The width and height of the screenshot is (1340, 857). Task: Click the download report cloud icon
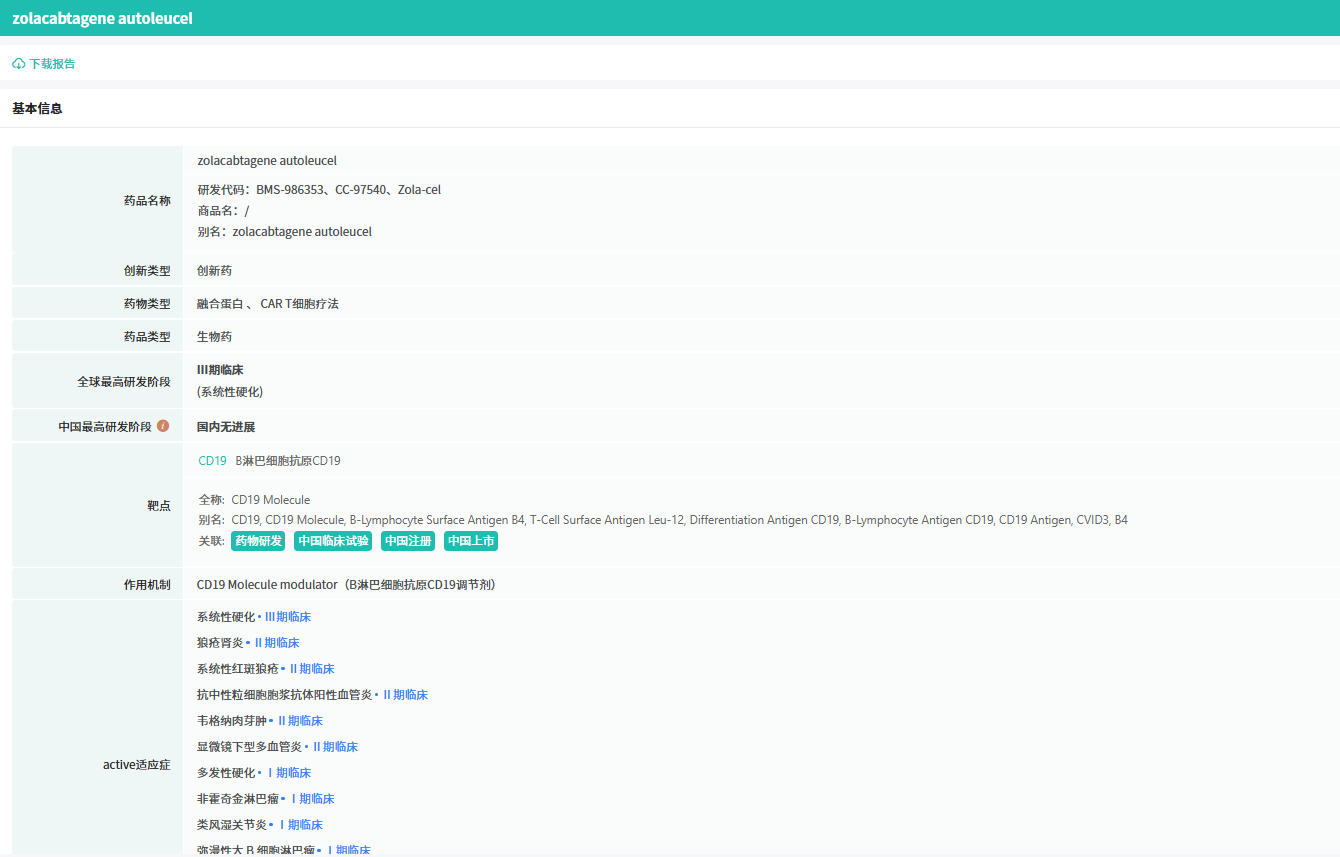[x=19, y=64]
